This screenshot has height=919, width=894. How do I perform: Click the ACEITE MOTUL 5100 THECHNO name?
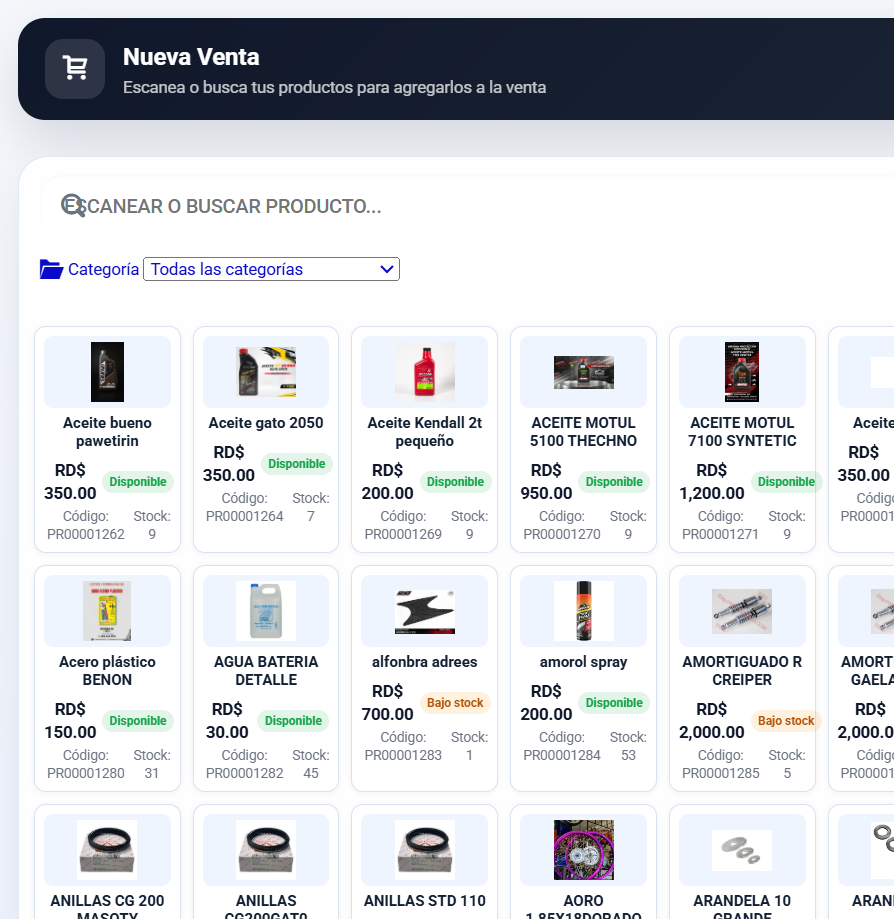(584, 431)
